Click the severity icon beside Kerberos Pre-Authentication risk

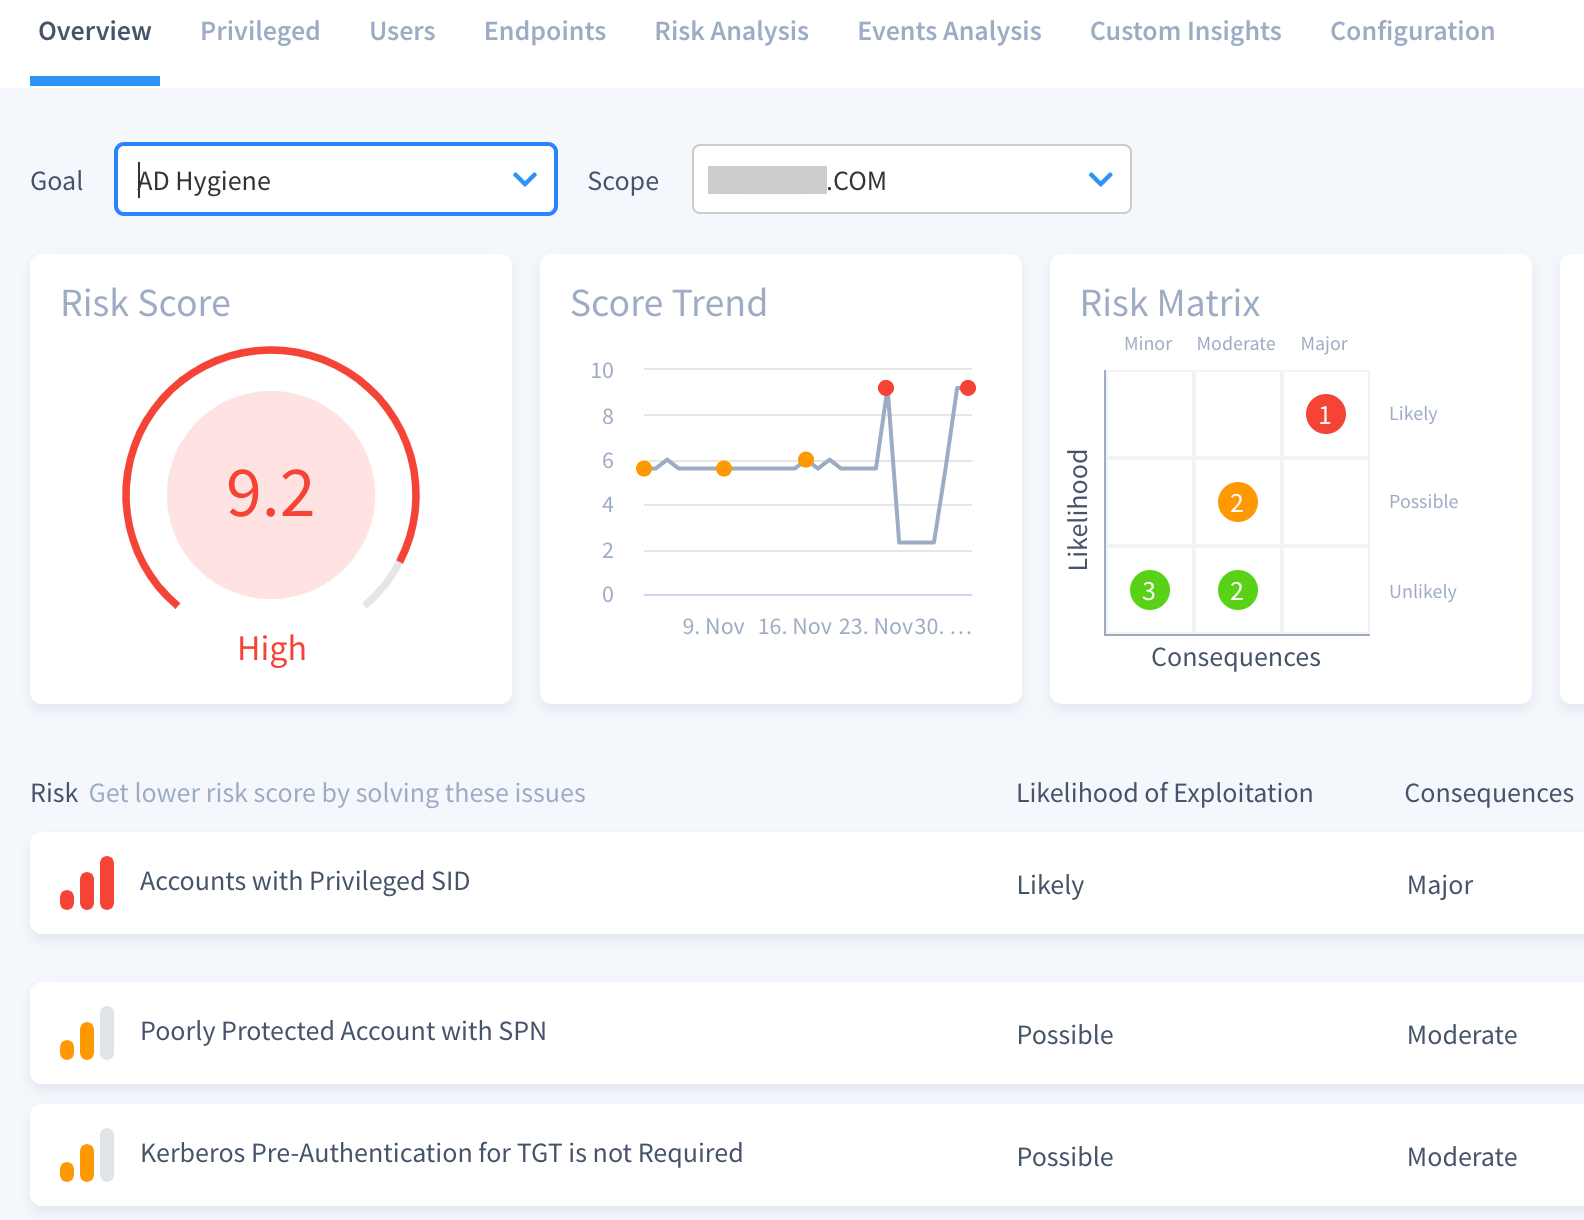(x=87, y=1155)
